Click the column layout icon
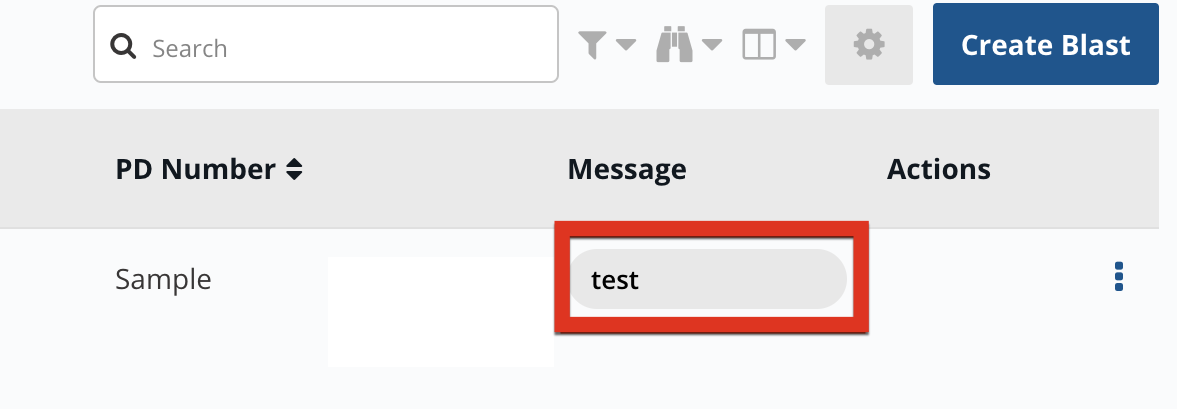Screen dimensions: 1177x409 pos(758,45)
